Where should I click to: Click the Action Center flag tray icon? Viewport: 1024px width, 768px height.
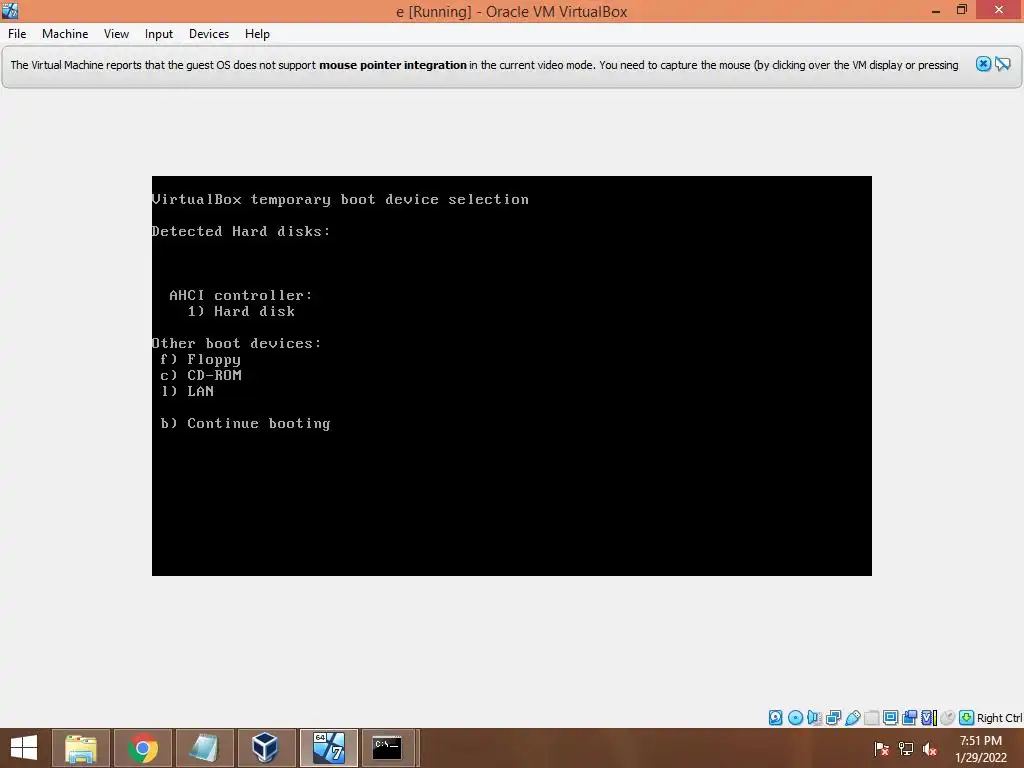coord(881,748)
